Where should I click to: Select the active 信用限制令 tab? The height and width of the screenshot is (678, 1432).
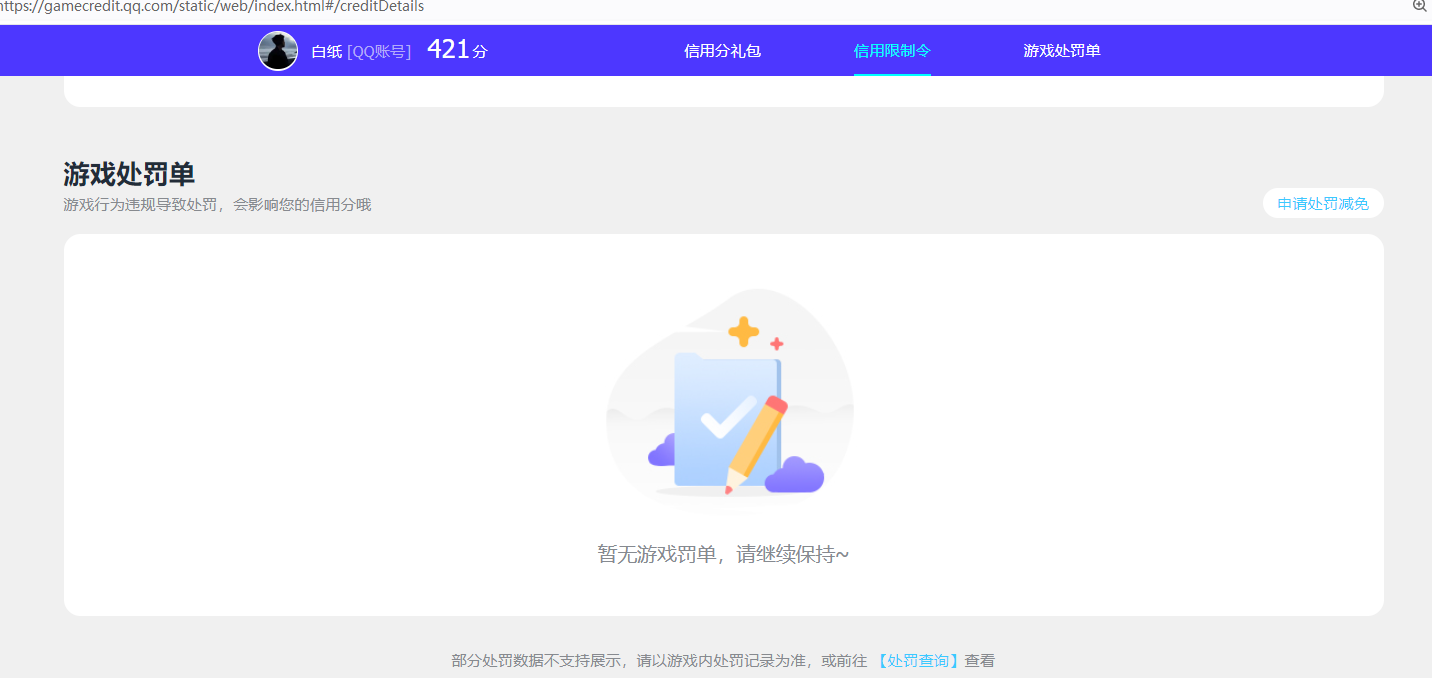point(892,50)
